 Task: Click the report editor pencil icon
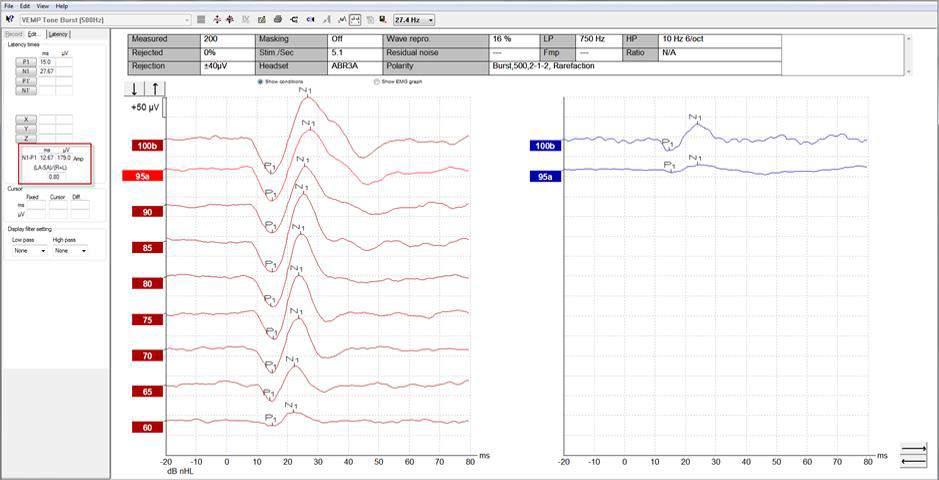262,20
